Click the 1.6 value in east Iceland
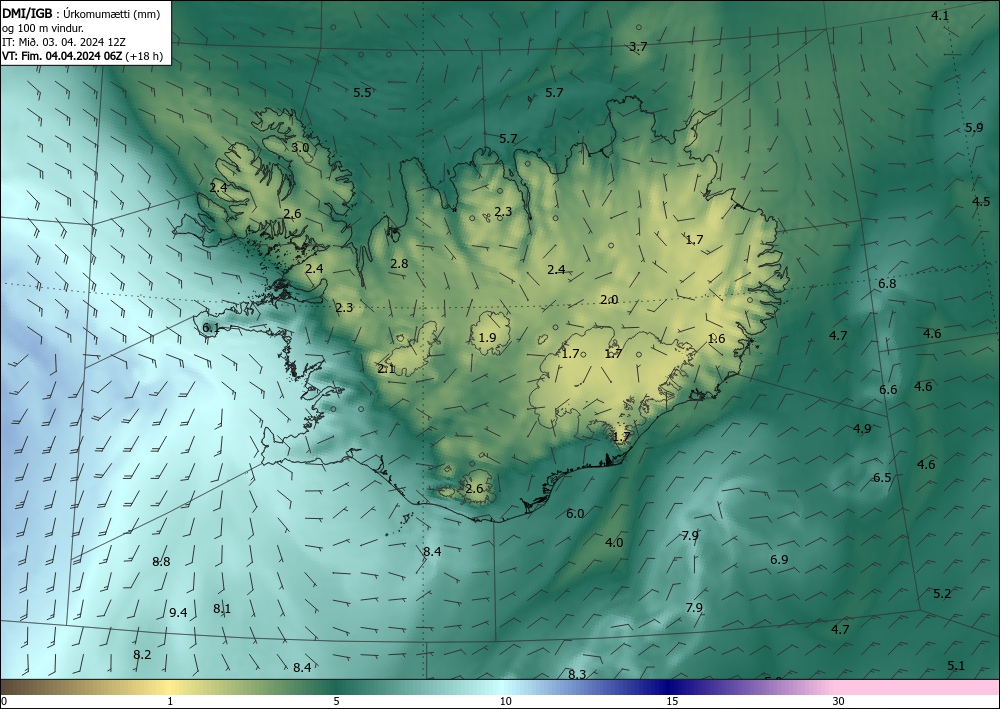 716,339
